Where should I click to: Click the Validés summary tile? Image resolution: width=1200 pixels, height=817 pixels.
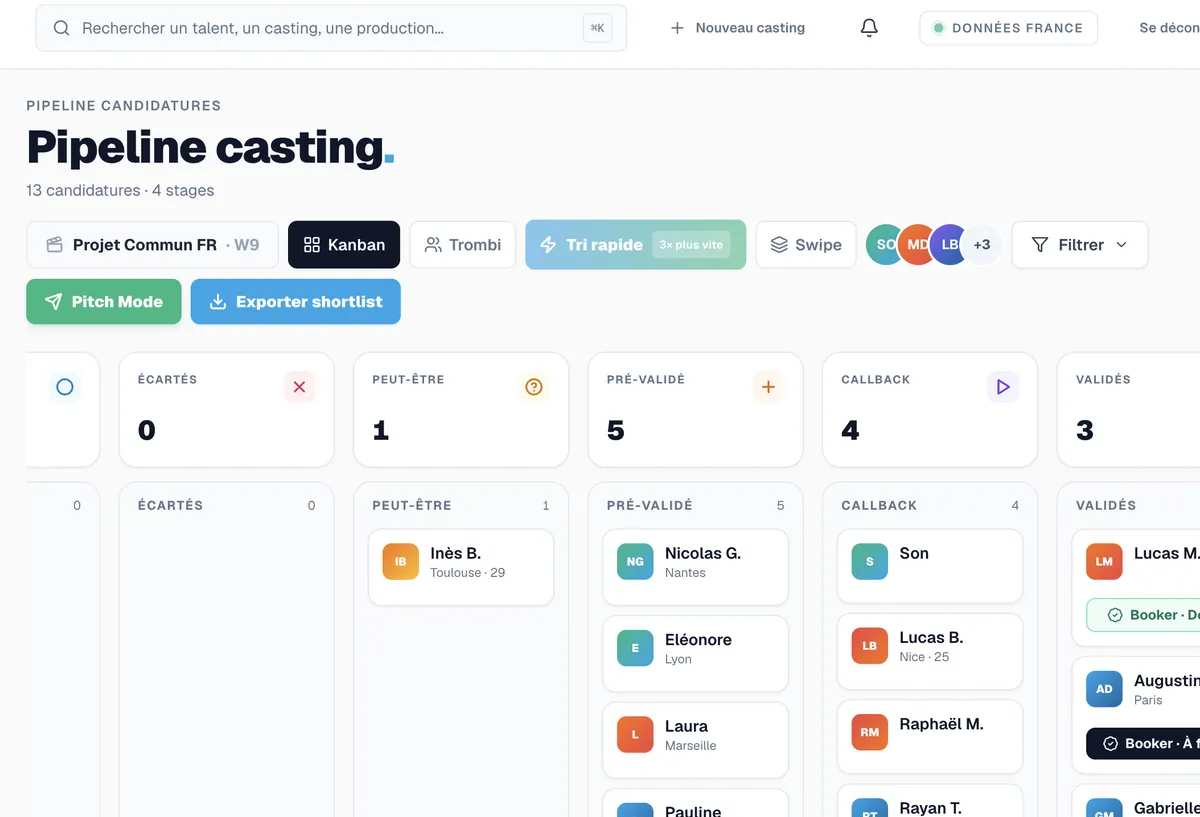point(1128,410)
